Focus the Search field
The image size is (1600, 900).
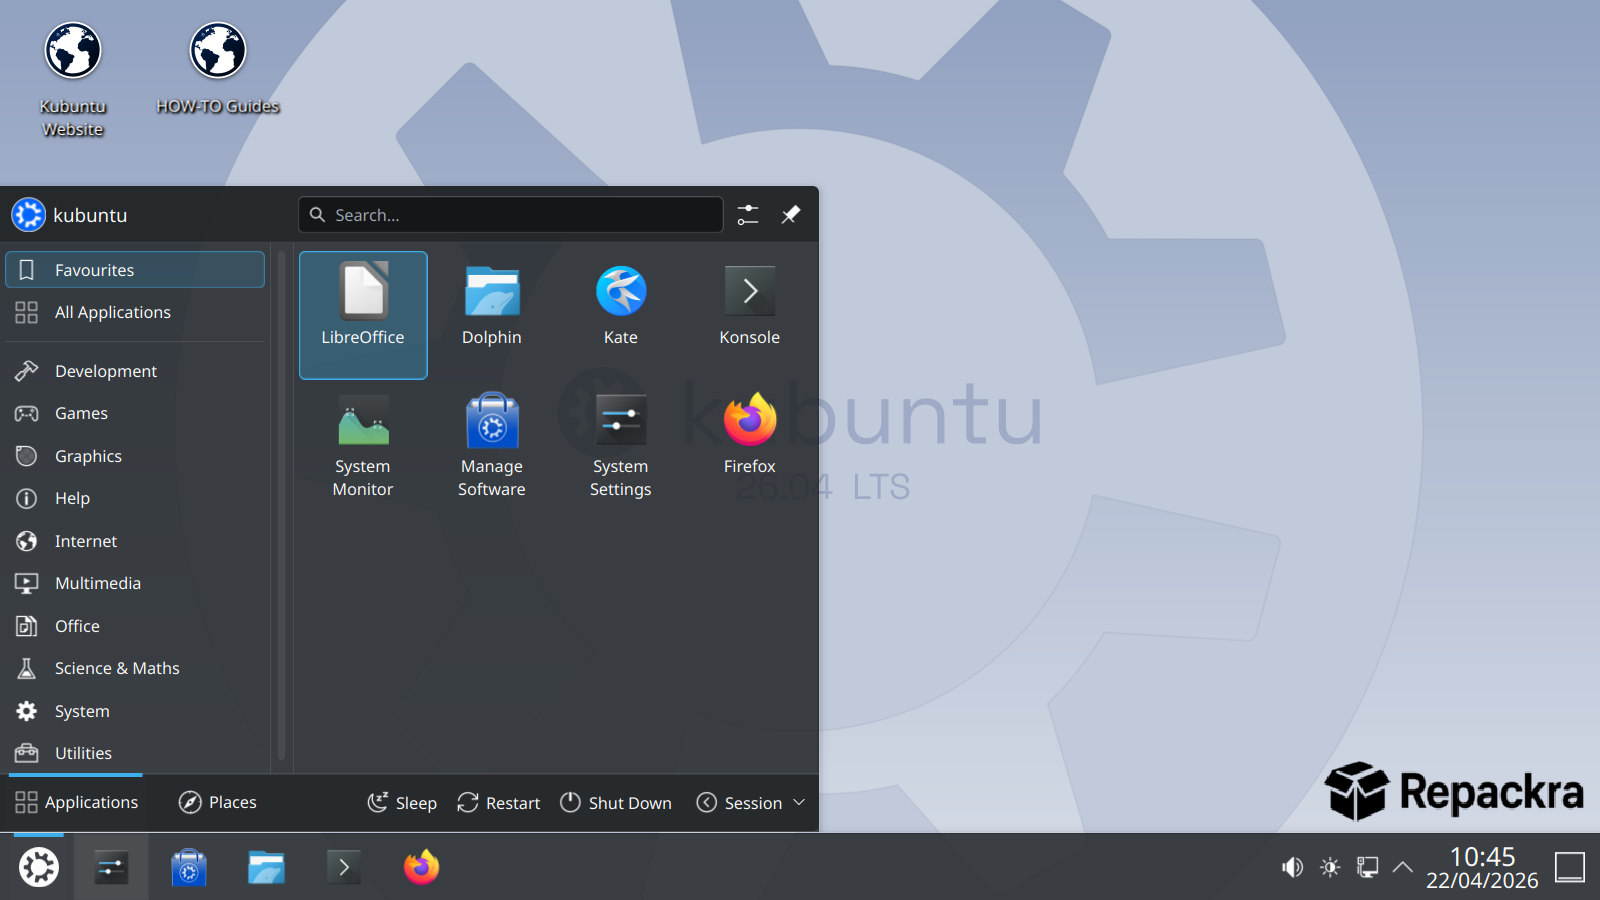[510, 214]
